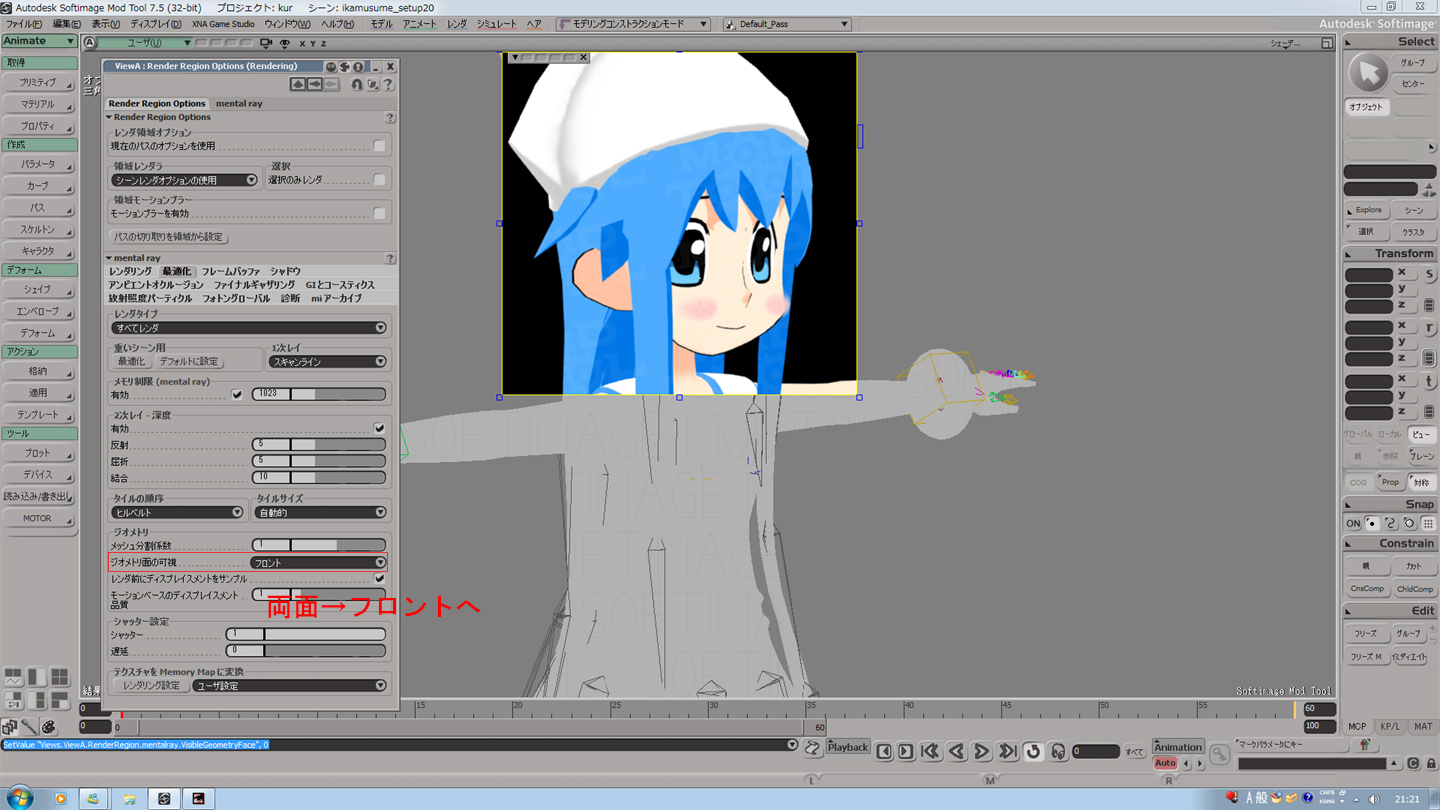Image resolution: width=1440 pixels, height=810 pixels.
Task: Enable モーションブラーを有効 checkbox
Action: pyautogui.click(x=379, y=213)
